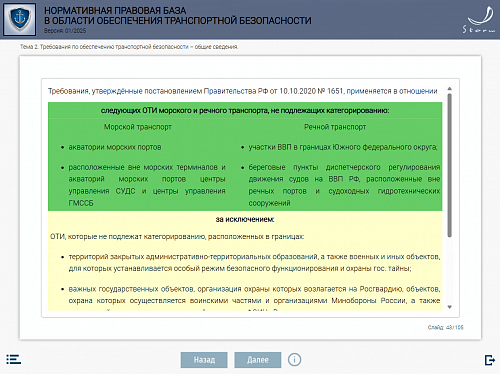Click the 'за исключением:' heading
Image resolution: width=500 pixels, height=374 pixels.
coord(245,219)
